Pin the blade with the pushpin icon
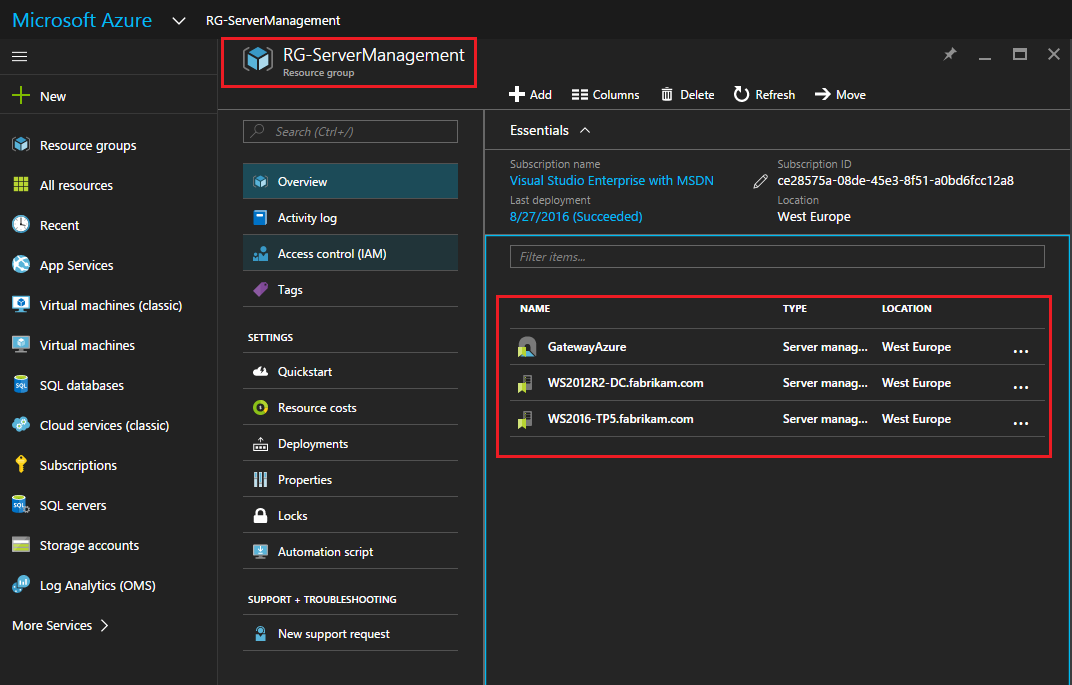 click(950, 54)
